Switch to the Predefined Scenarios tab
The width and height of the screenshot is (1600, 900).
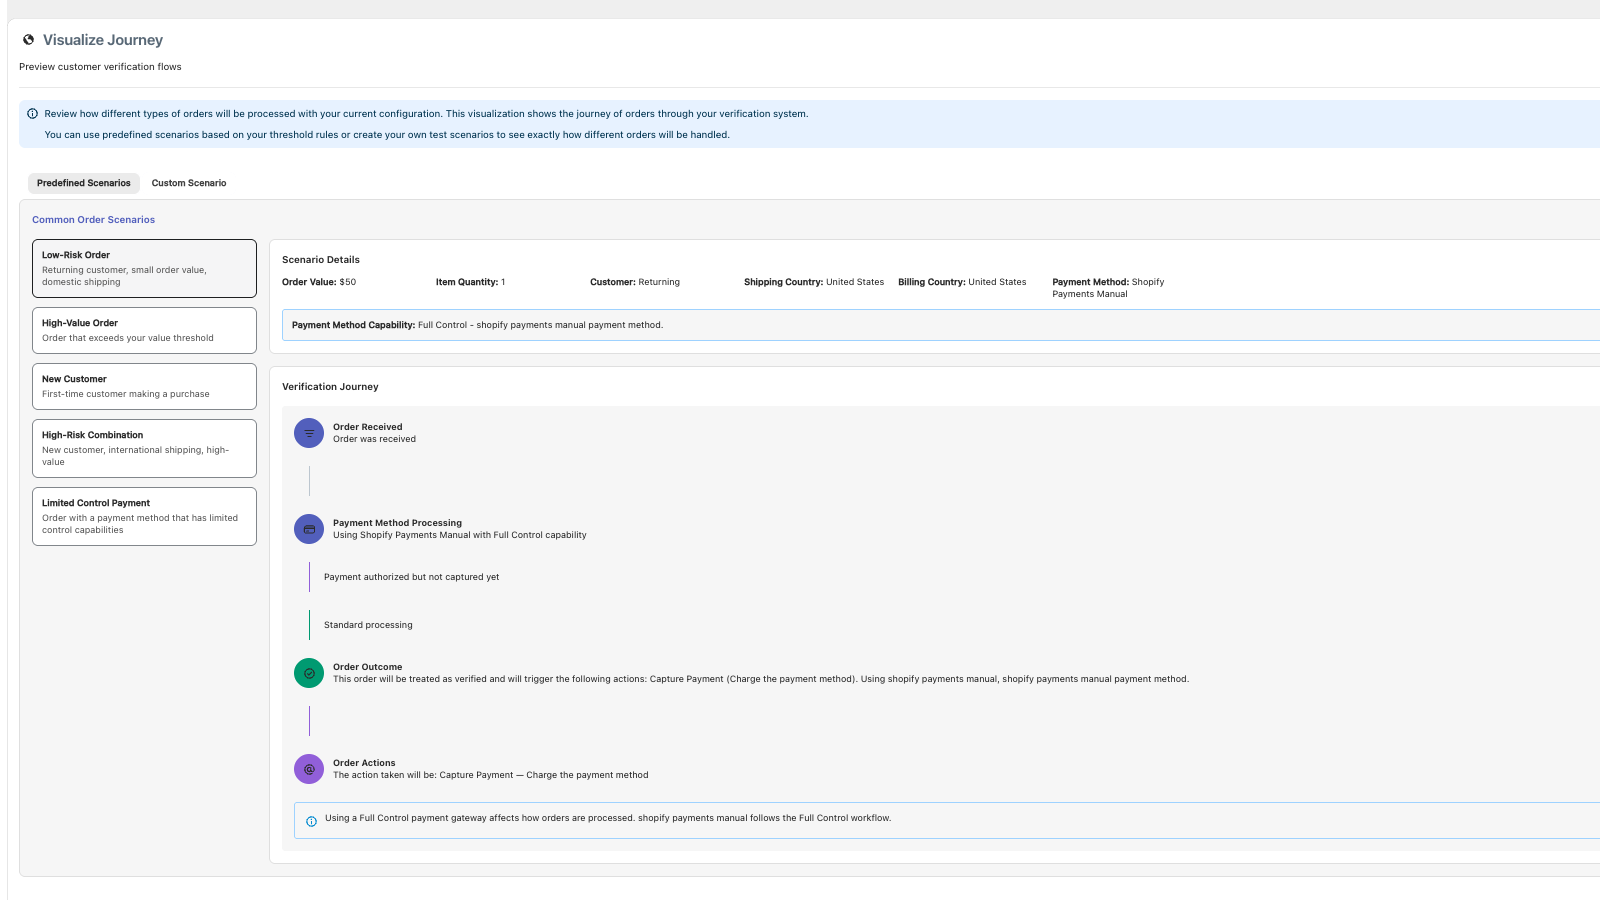tap(84, 183)
